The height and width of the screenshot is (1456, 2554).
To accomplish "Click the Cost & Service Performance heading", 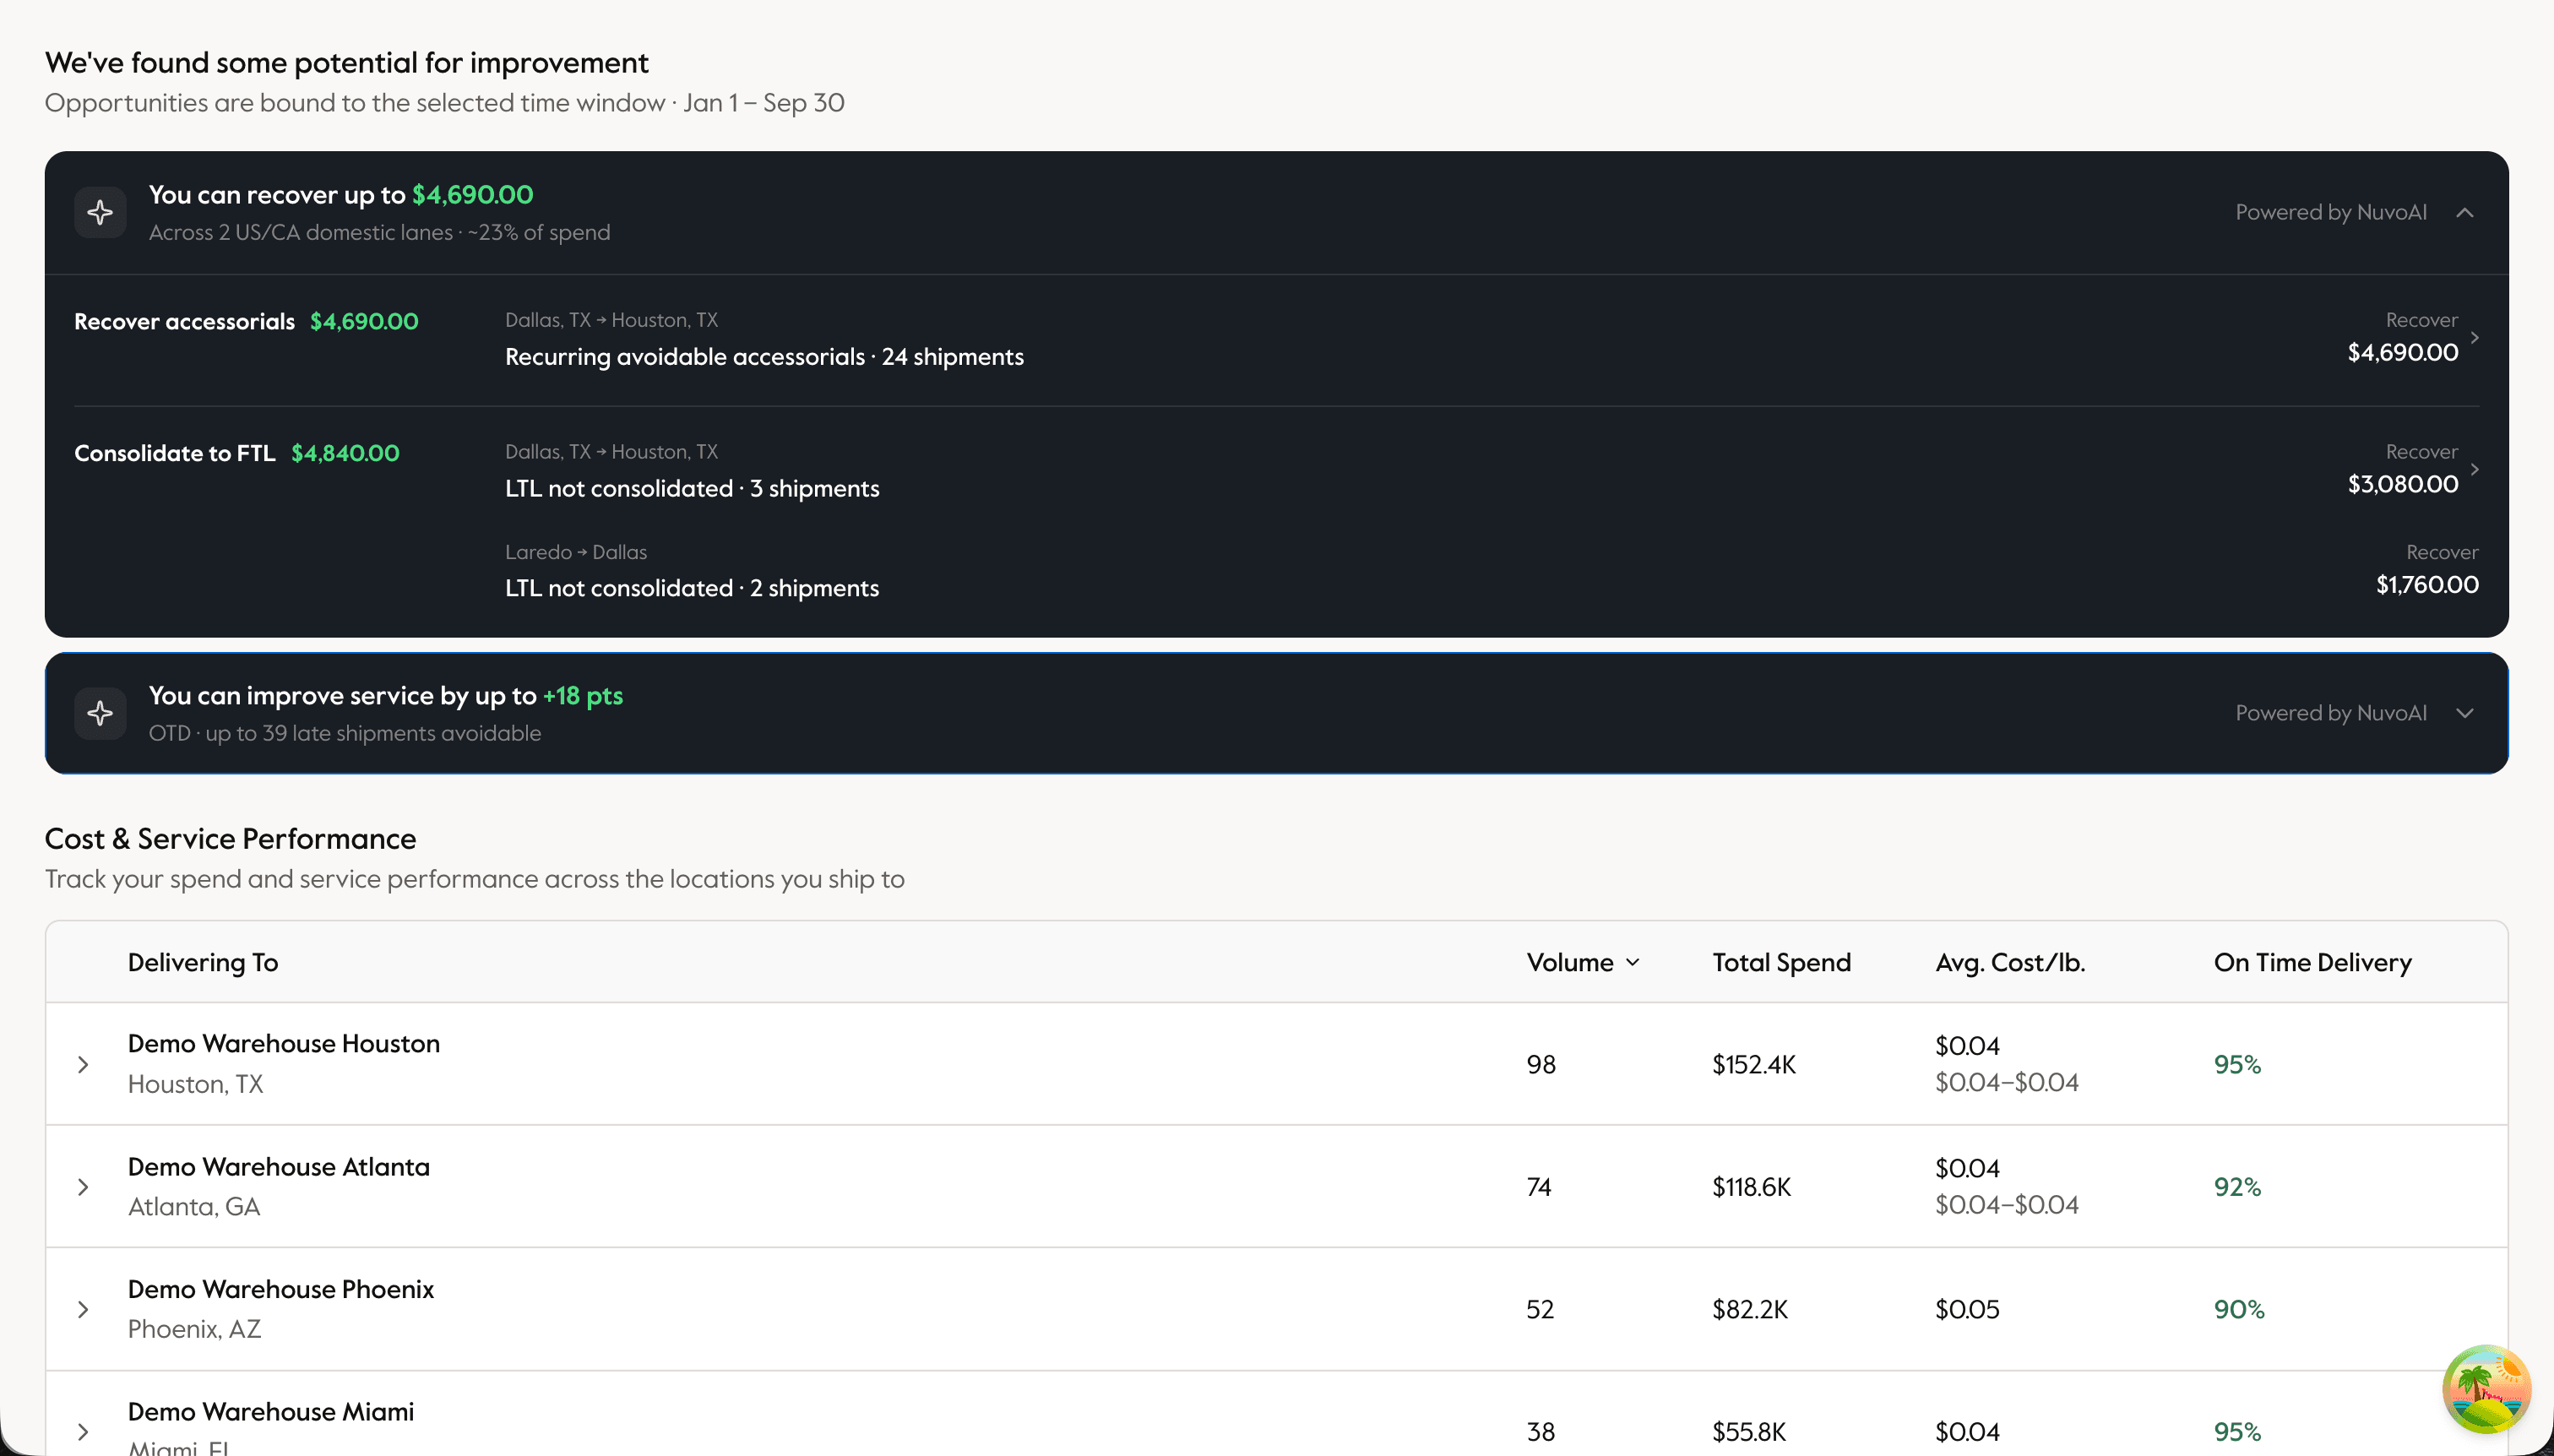I will click(230, 838).
